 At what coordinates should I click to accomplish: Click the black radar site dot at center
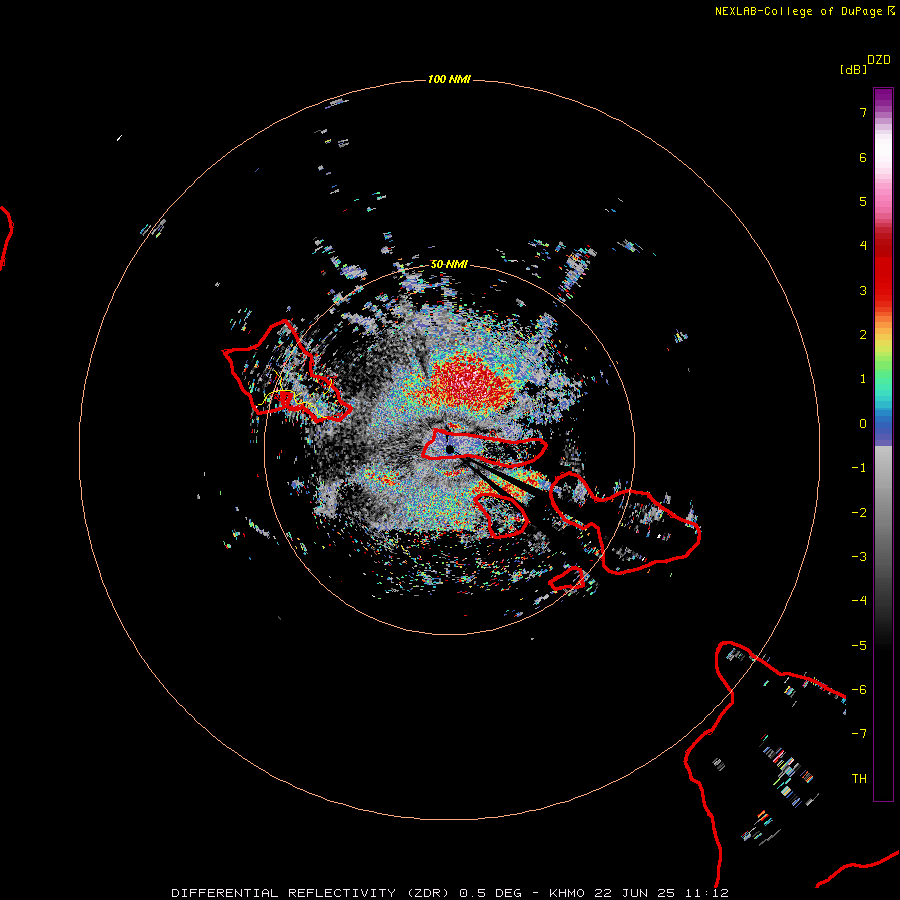tap(449, 449)
